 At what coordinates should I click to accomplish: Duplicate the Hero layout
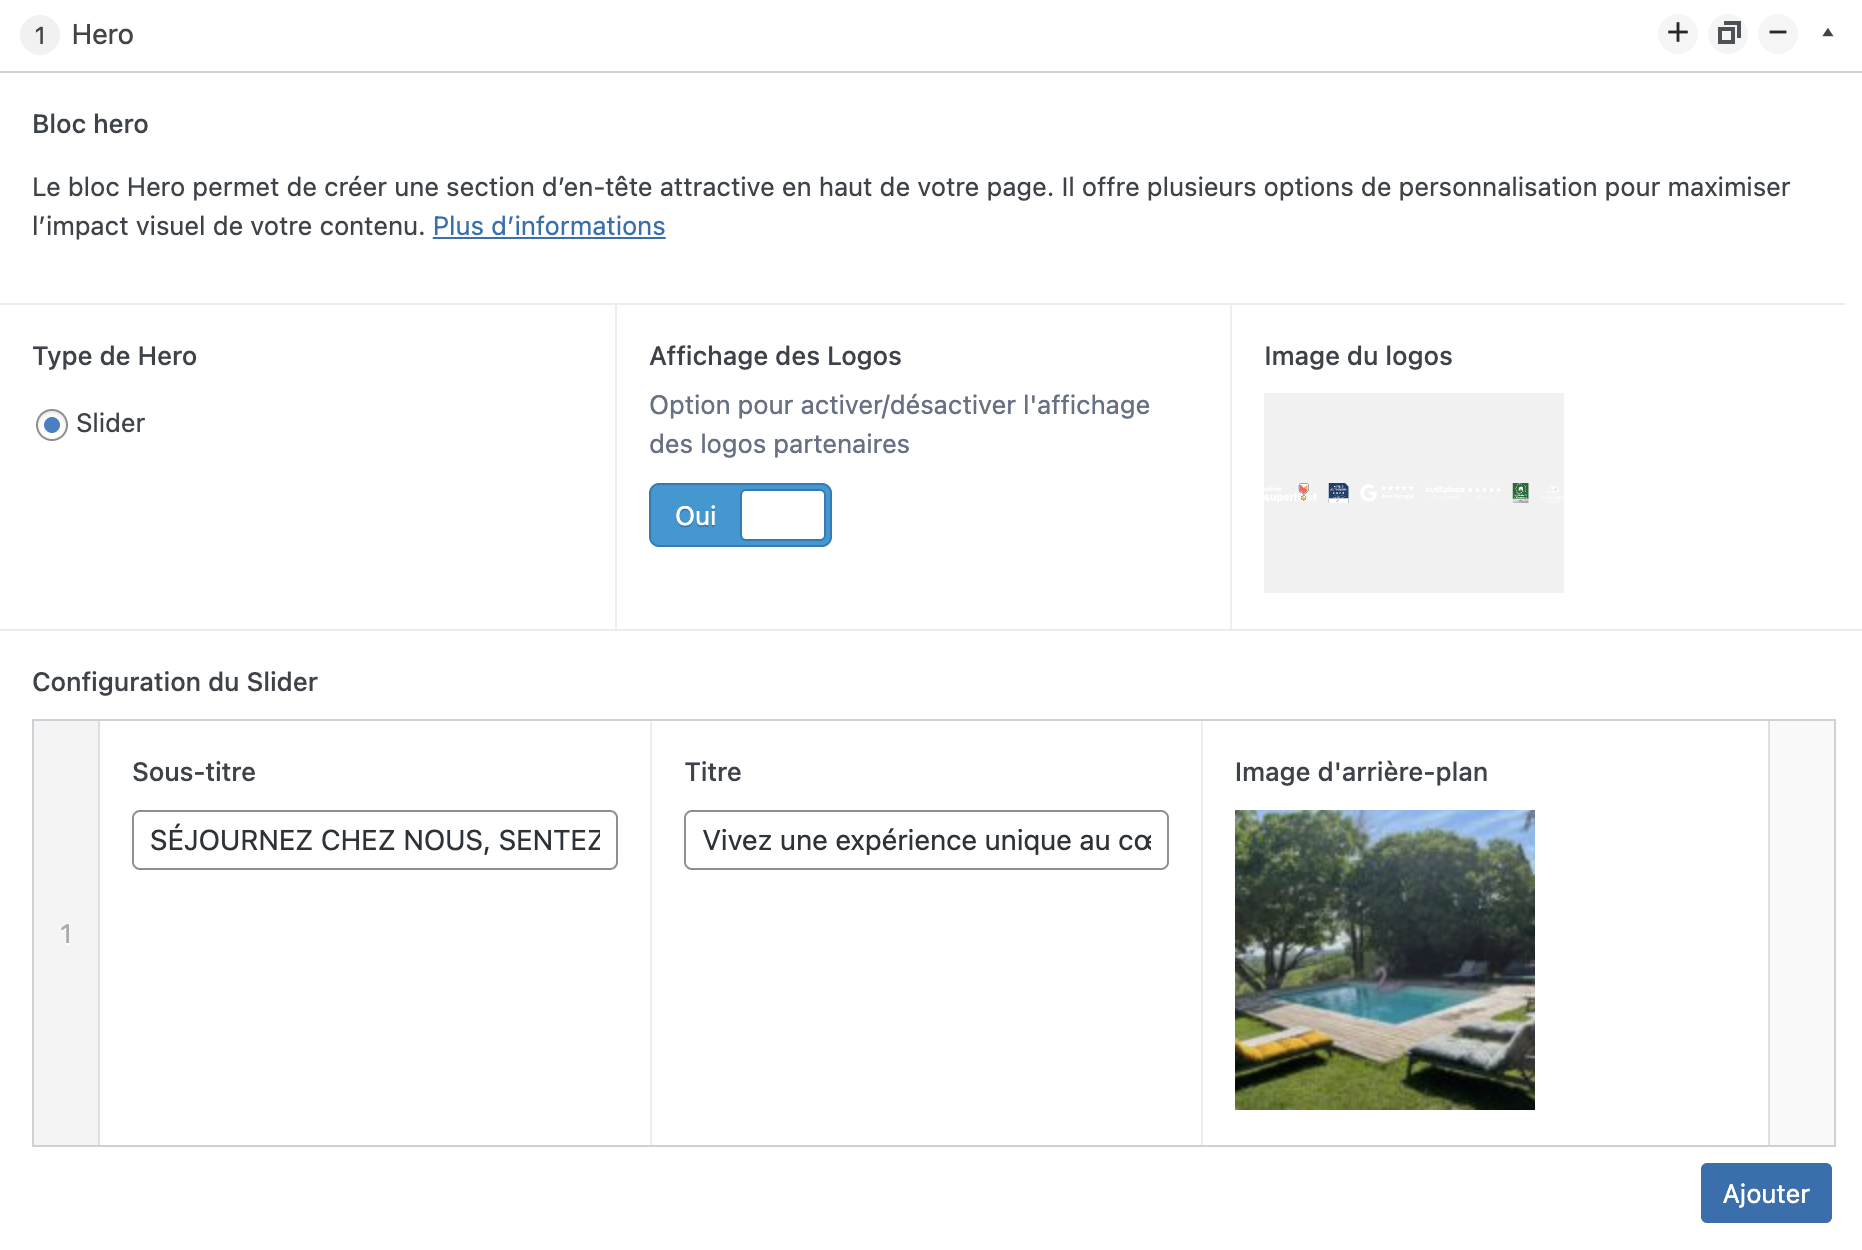tap(1729, 34)
